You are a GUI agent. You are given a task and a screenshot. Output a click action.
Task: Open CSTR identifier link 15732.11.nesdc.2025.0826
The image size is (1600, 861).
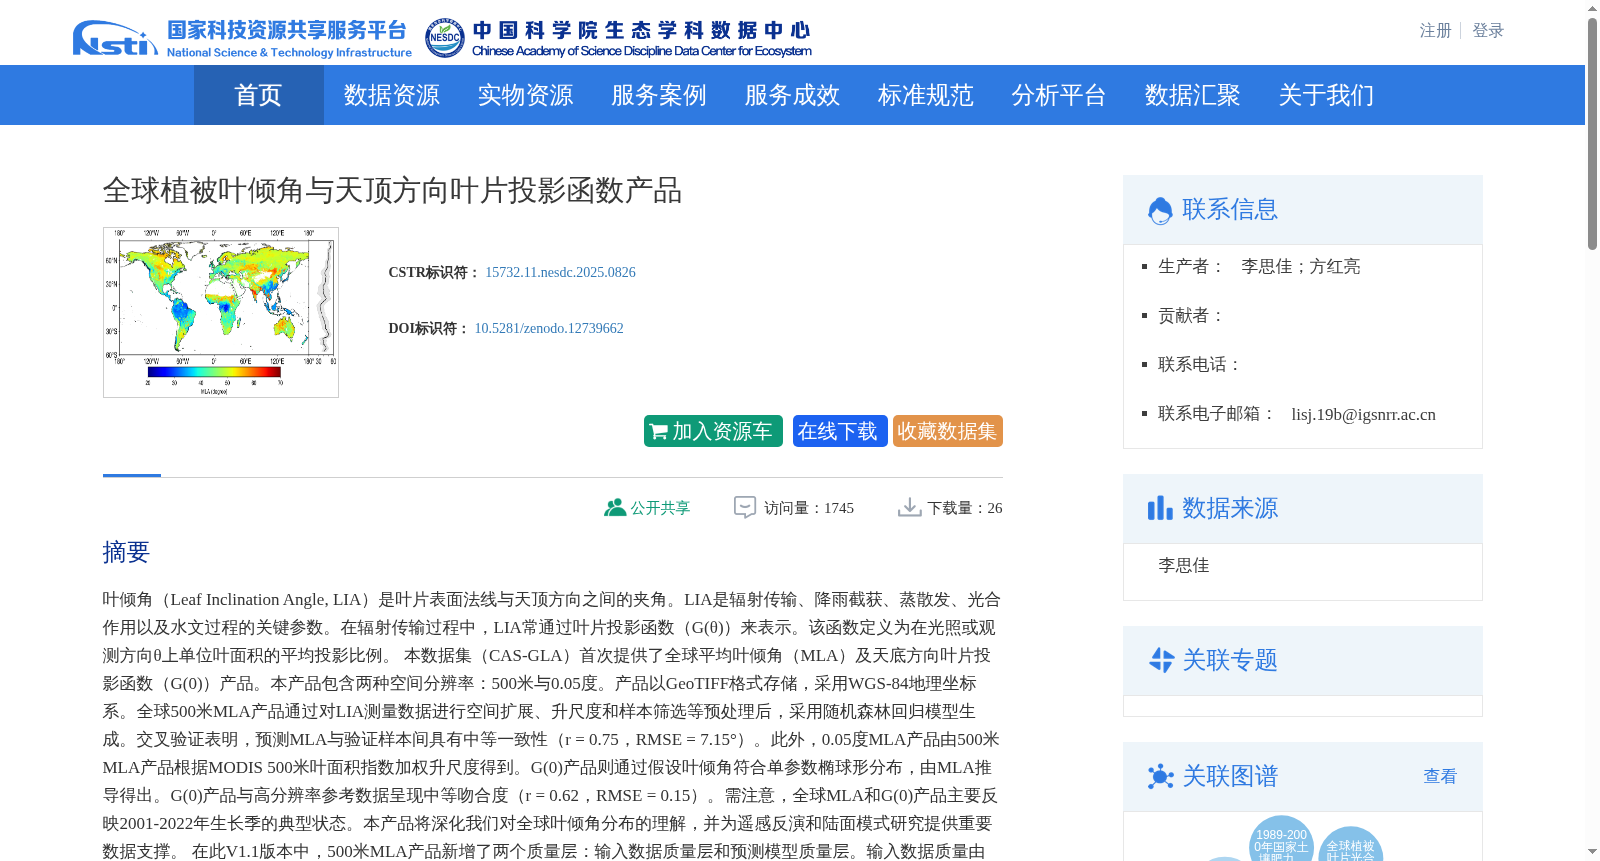point(560,272)
